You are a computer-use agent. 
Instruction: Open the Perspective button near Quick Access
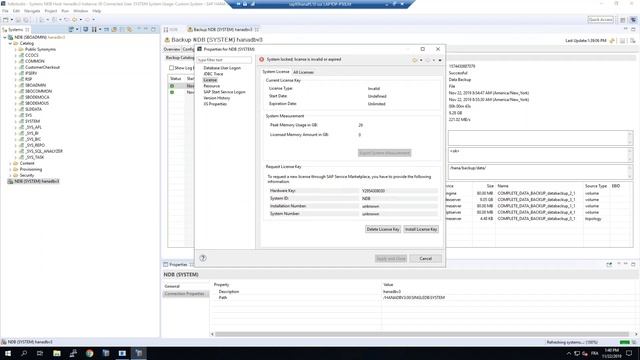point(623,20)
